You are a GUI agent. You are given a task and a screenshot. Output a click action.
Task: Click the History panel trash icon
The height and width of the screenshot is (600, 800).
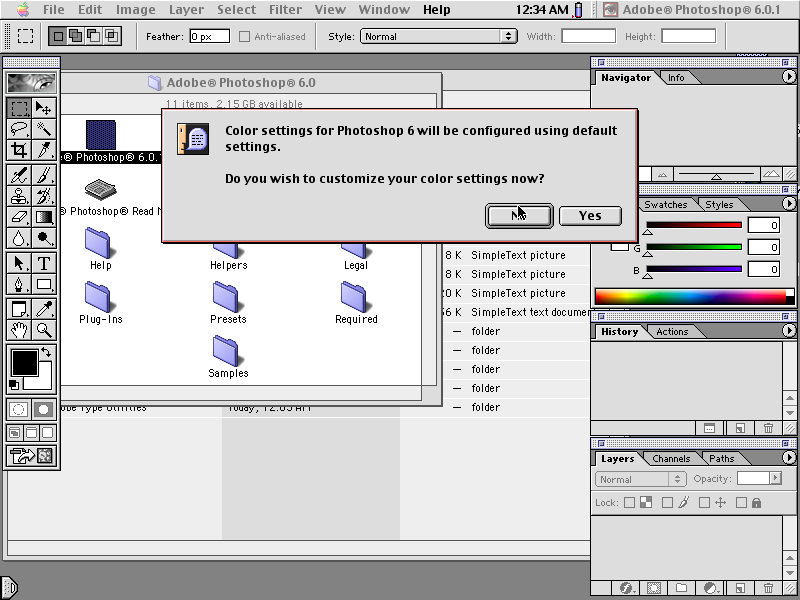coord(769,429)
